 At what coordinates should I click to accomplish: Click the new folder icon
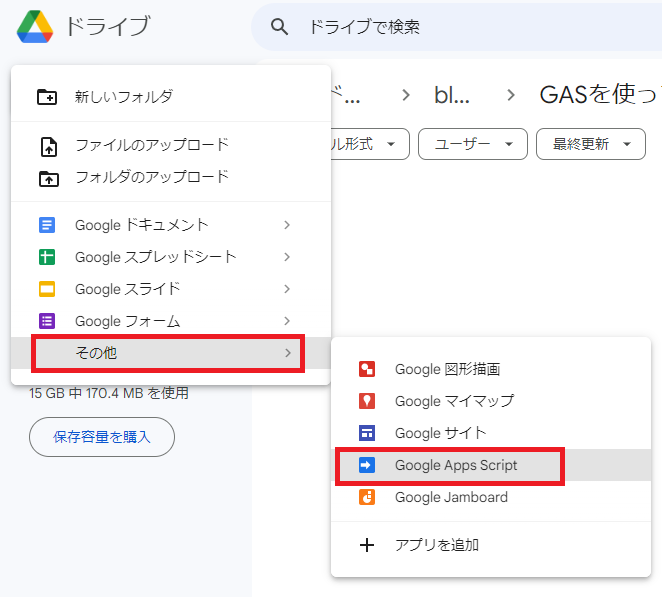pos(47,97)
